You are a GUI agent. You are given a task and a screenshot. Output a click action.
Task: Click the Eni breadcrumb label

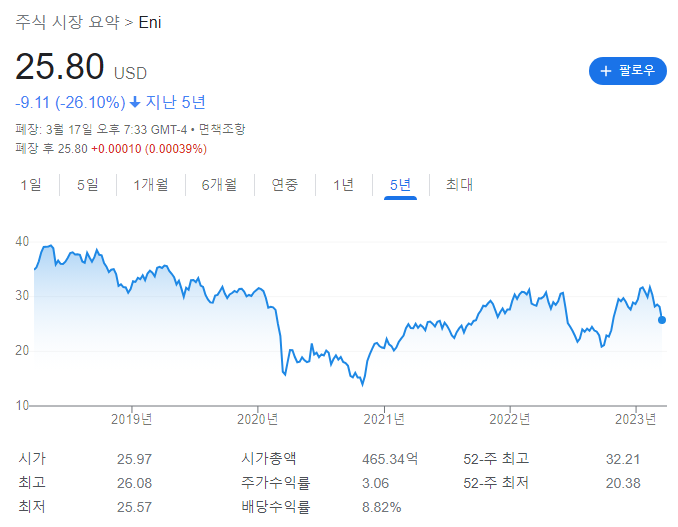coord(150,22)
